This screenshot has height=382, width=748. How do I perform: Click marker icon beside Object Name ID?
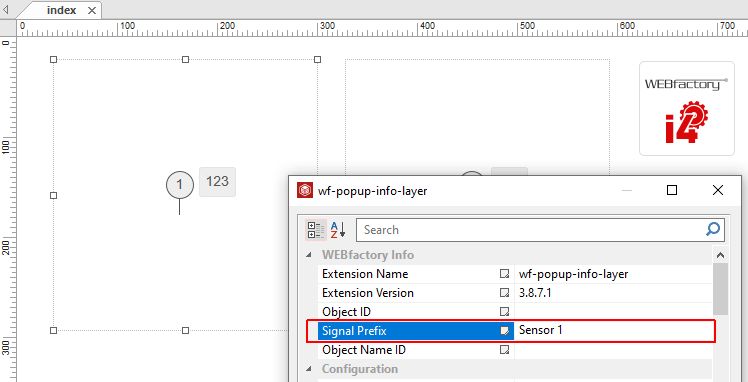tap(504, 350)
